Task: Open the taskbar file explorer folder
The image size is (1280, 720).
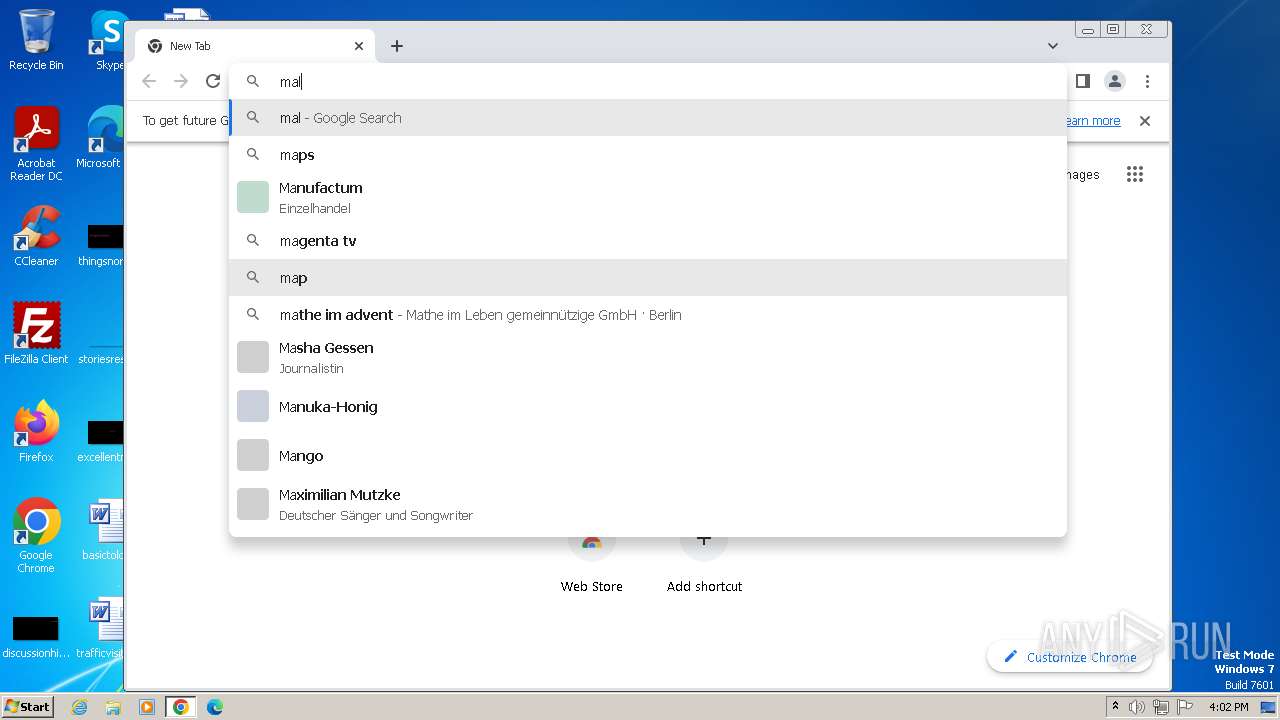Action: [x=113, y=707]
